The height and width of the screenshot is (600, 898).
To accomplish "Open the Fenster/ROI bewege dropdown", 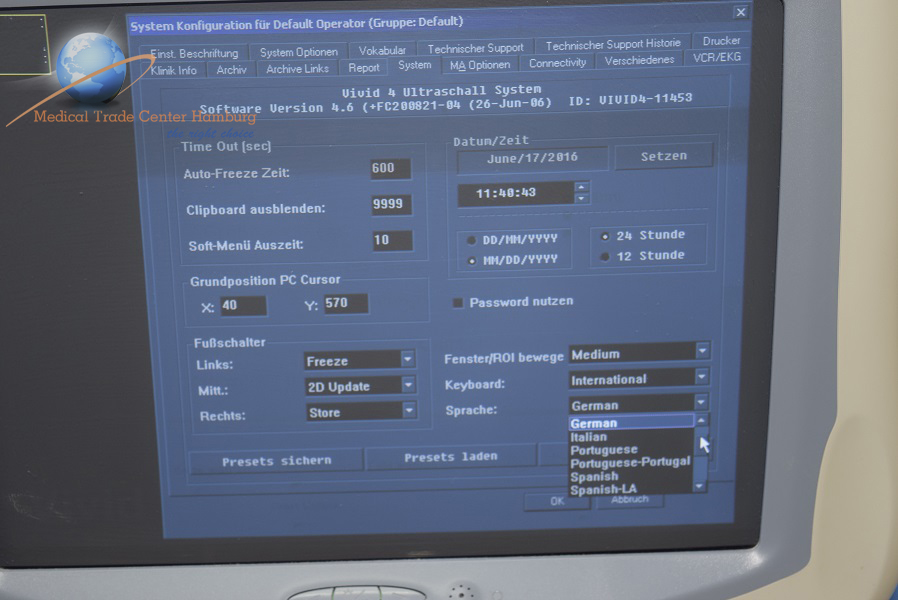I will pos(702,352).
